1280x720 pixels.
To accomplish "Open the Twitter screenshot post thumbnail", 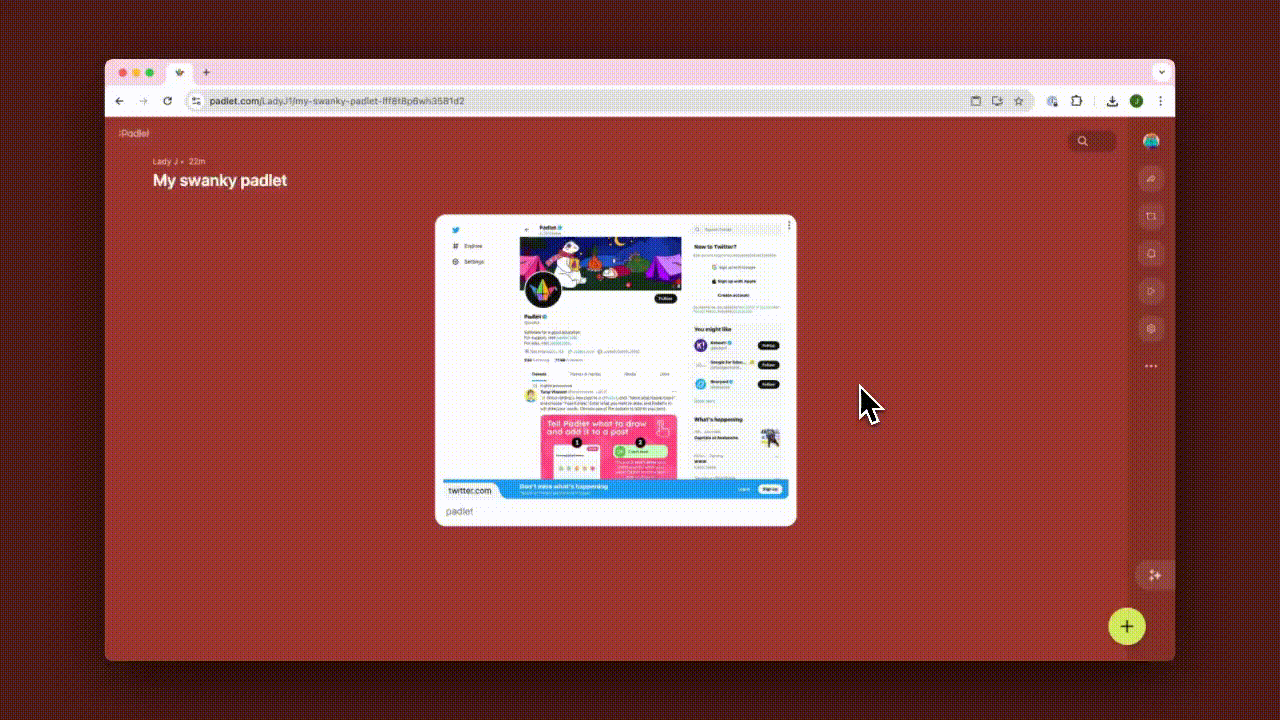I will (616, 359).
